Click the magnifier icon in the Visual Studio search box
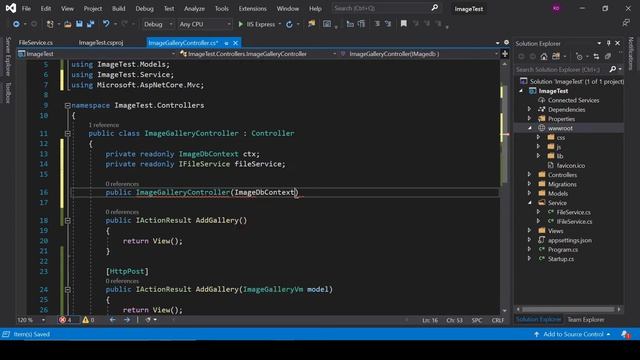 [435, 8]
